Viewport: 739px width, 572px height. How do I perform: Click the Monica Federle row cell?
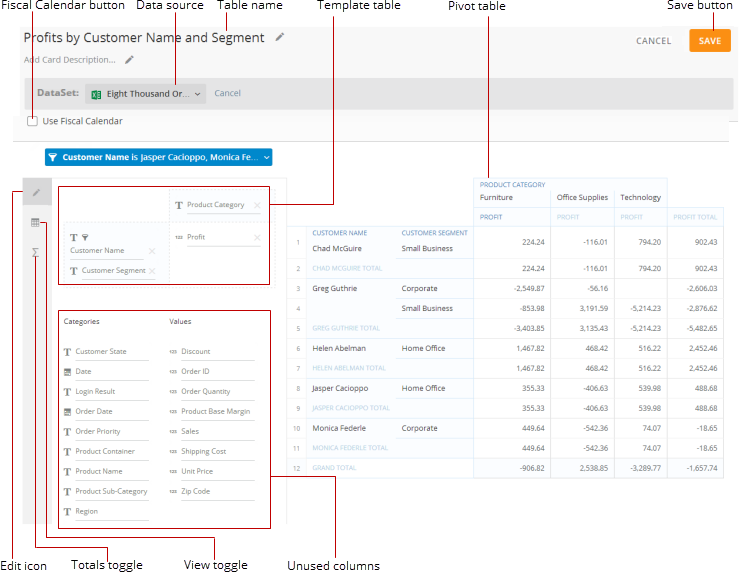(339, 428)
